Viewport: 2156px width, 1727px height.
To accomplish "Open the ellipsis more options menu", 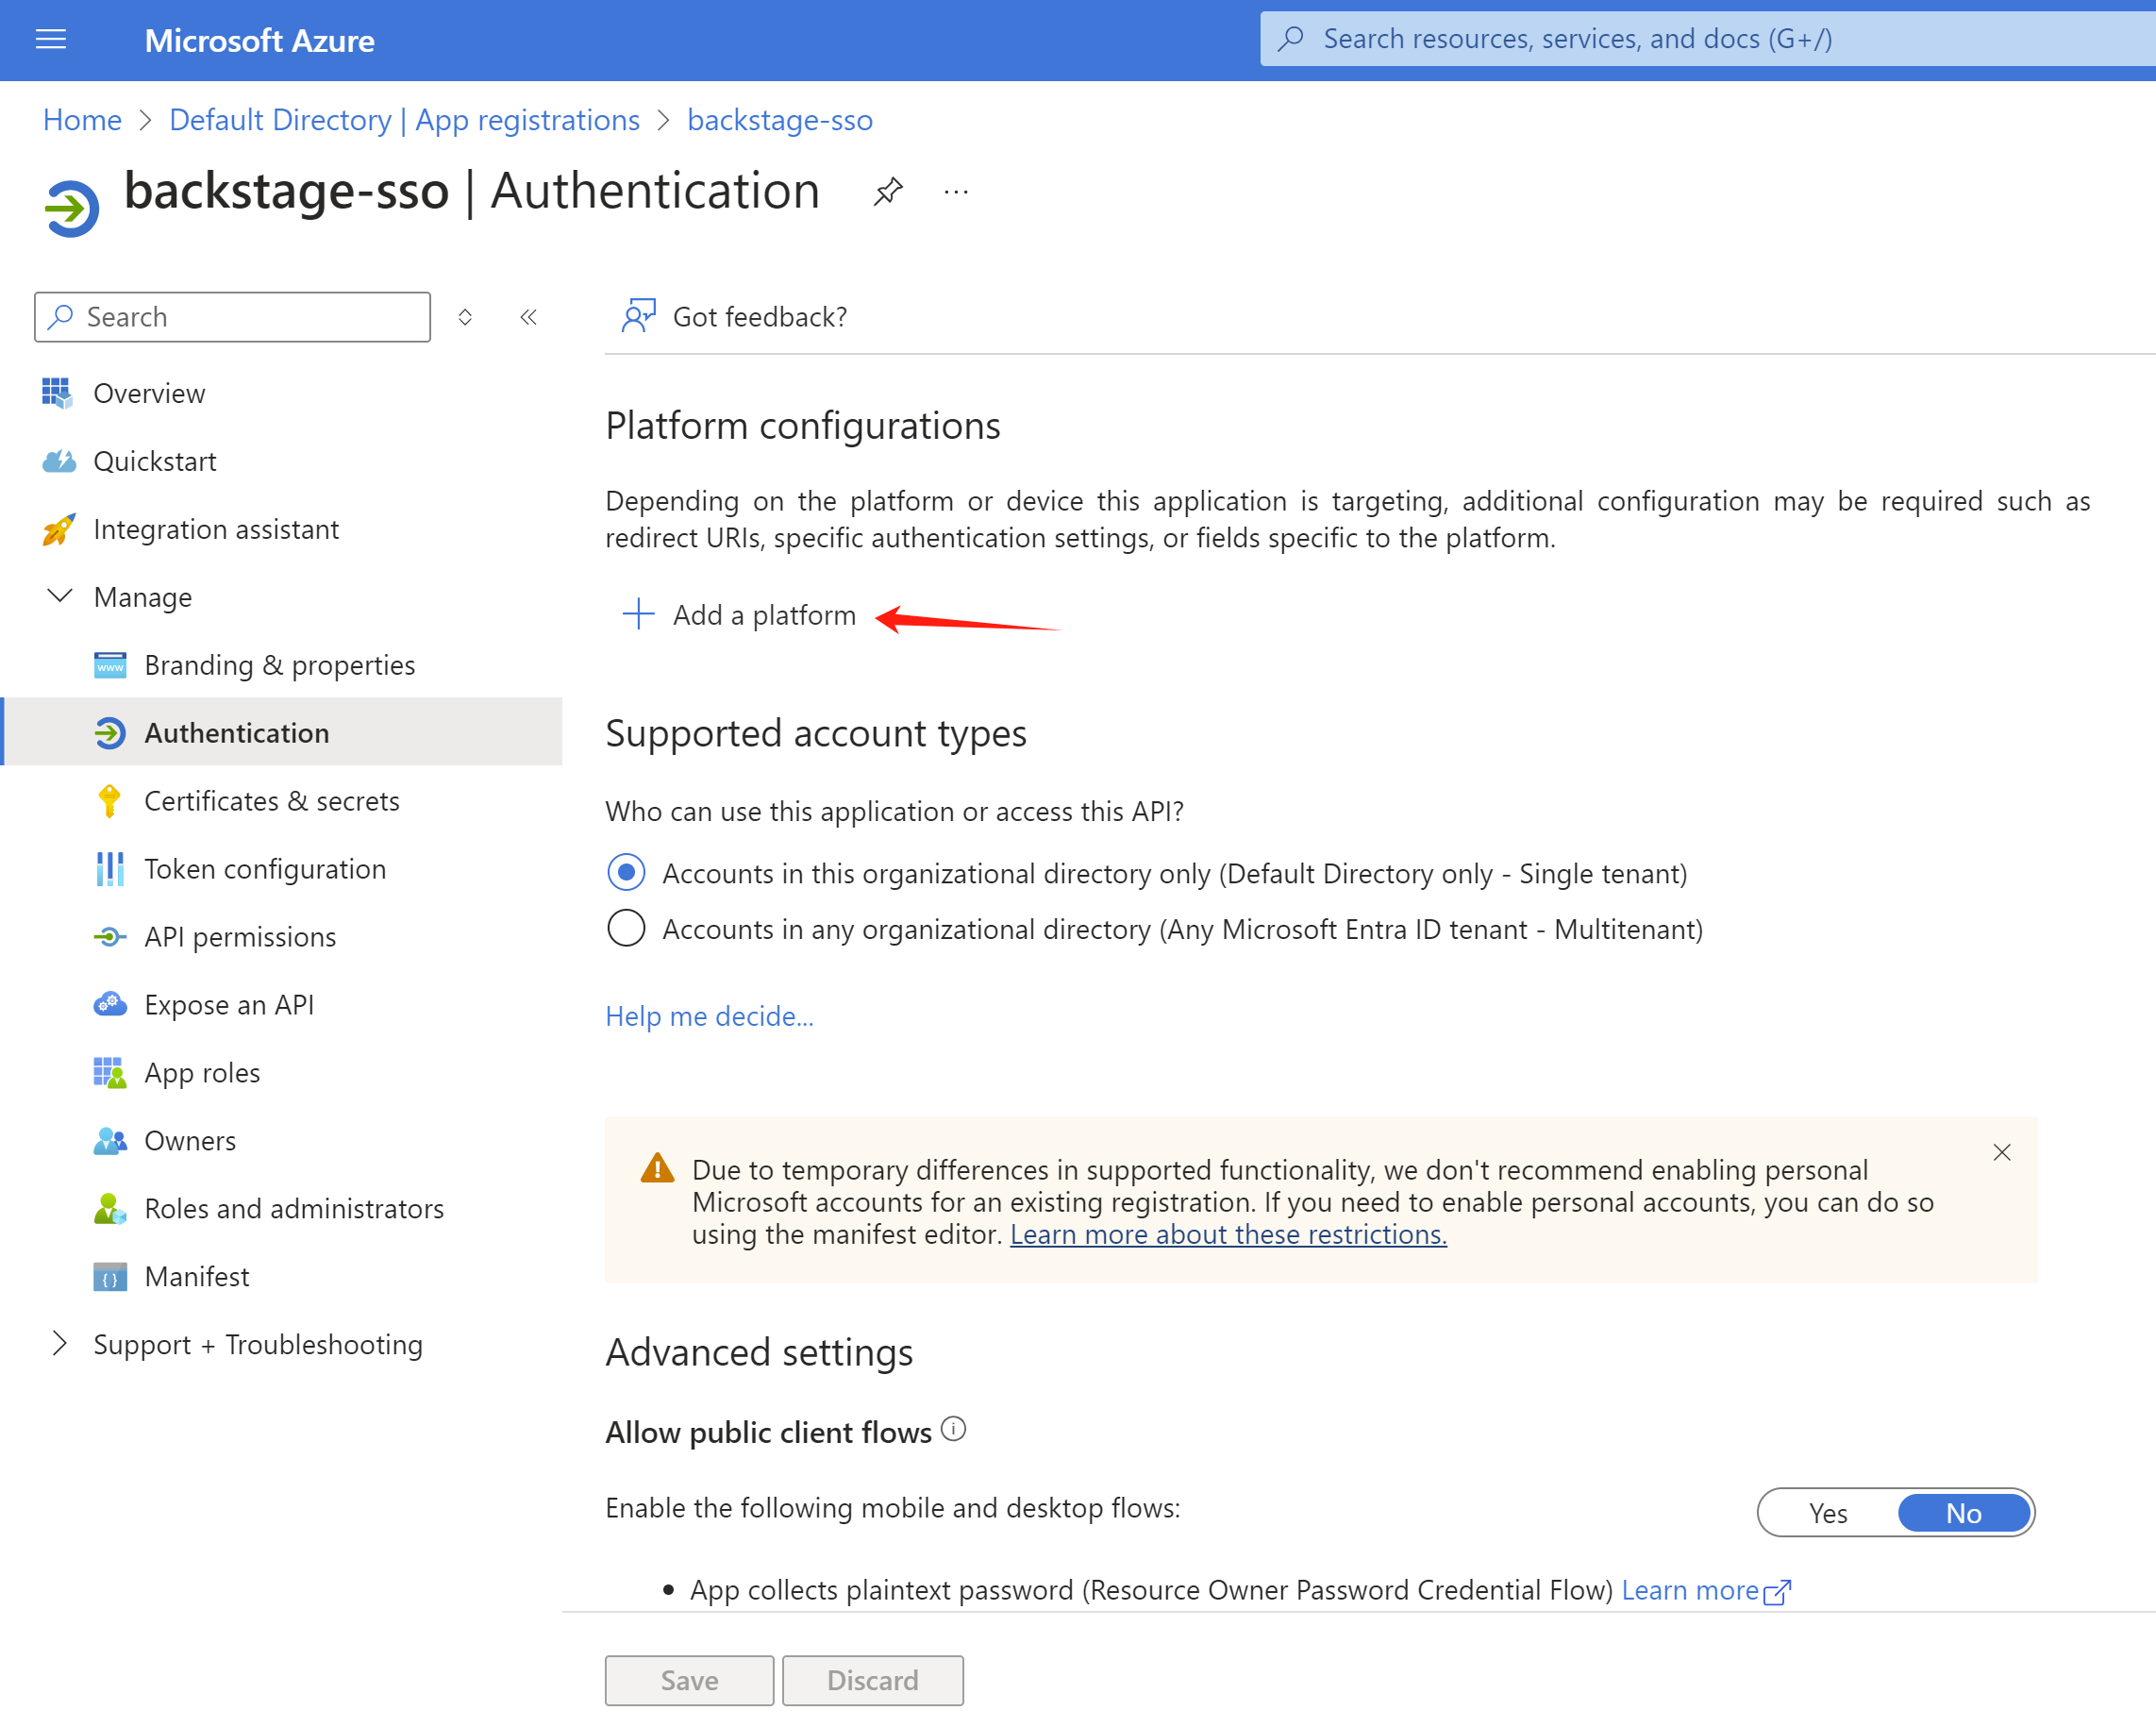I will (956, 191).
